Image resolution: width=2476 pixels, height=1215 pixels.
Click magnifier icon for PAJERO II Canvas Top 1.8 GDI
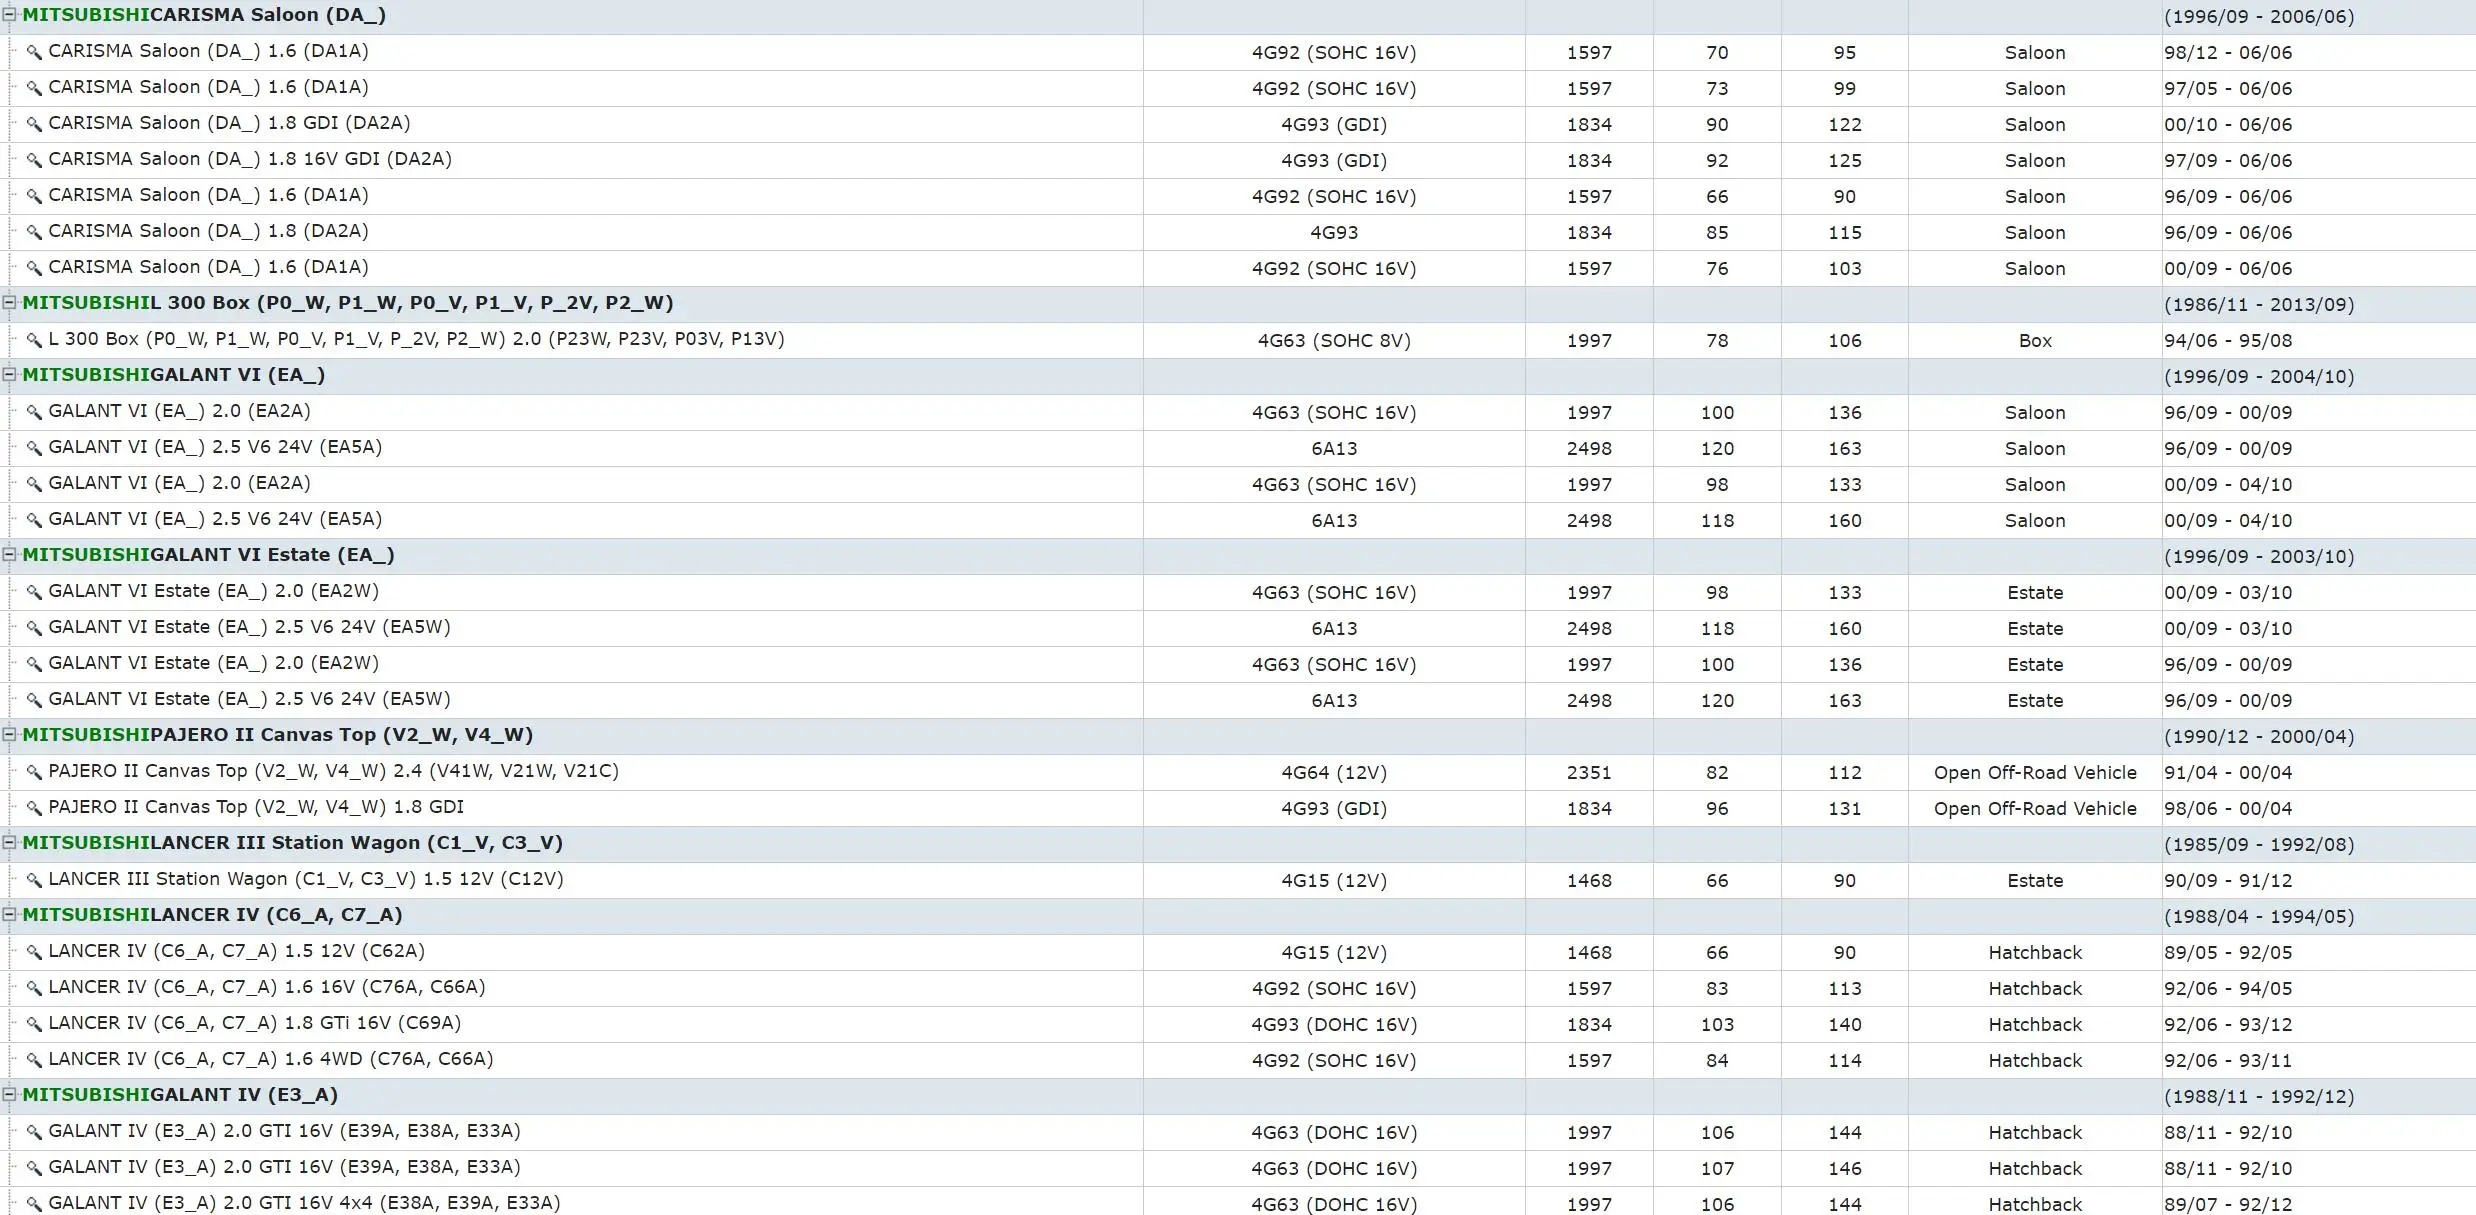pyautogui.click(x=34, y=808)
